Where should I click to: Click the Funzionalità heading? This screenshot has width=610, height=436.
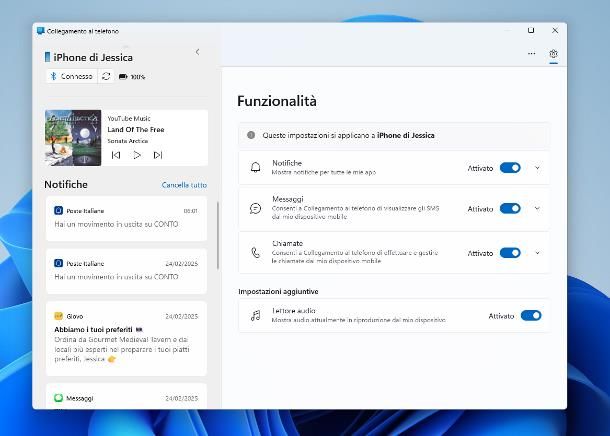click(x=277, y=101)
